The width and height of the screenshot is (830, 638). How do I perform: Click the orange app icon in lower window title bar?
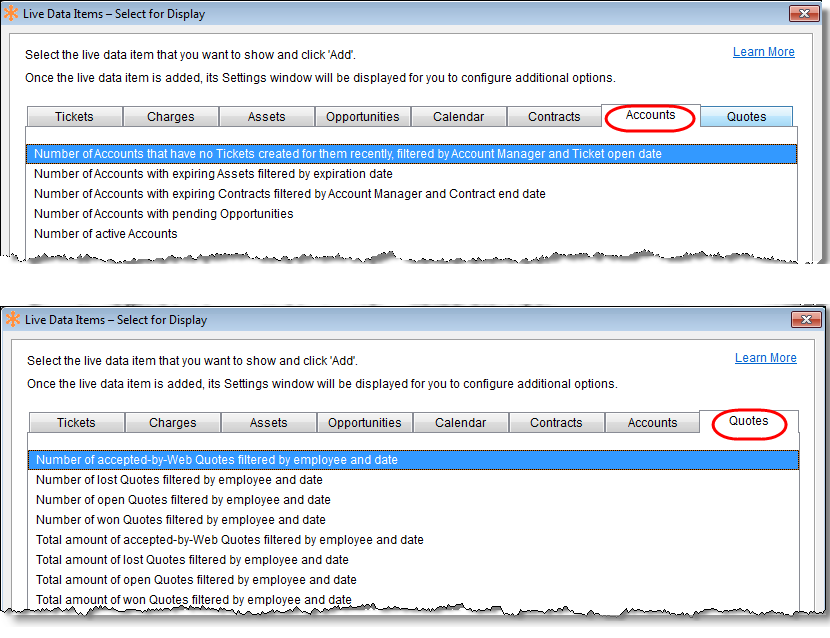point(13,320)
